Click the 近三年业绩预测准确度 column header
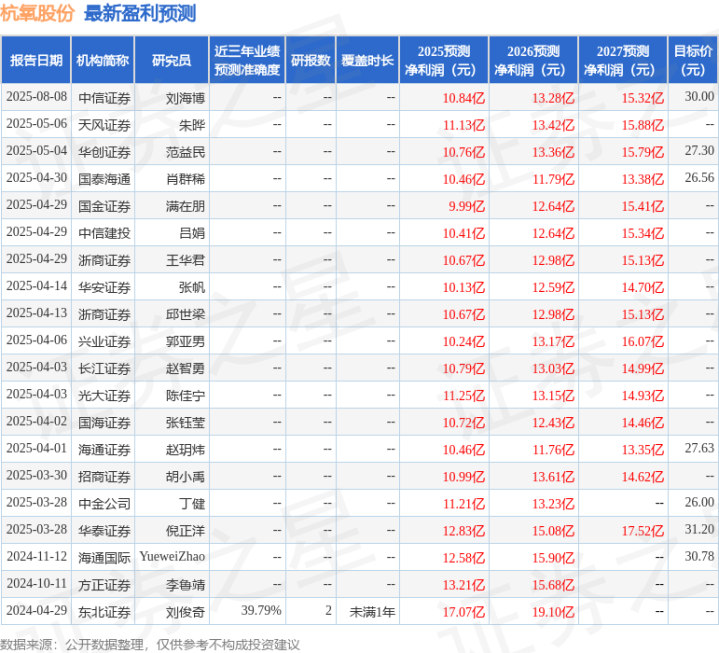This screenshot has height=653, width=719. click(x=247, y=60)
